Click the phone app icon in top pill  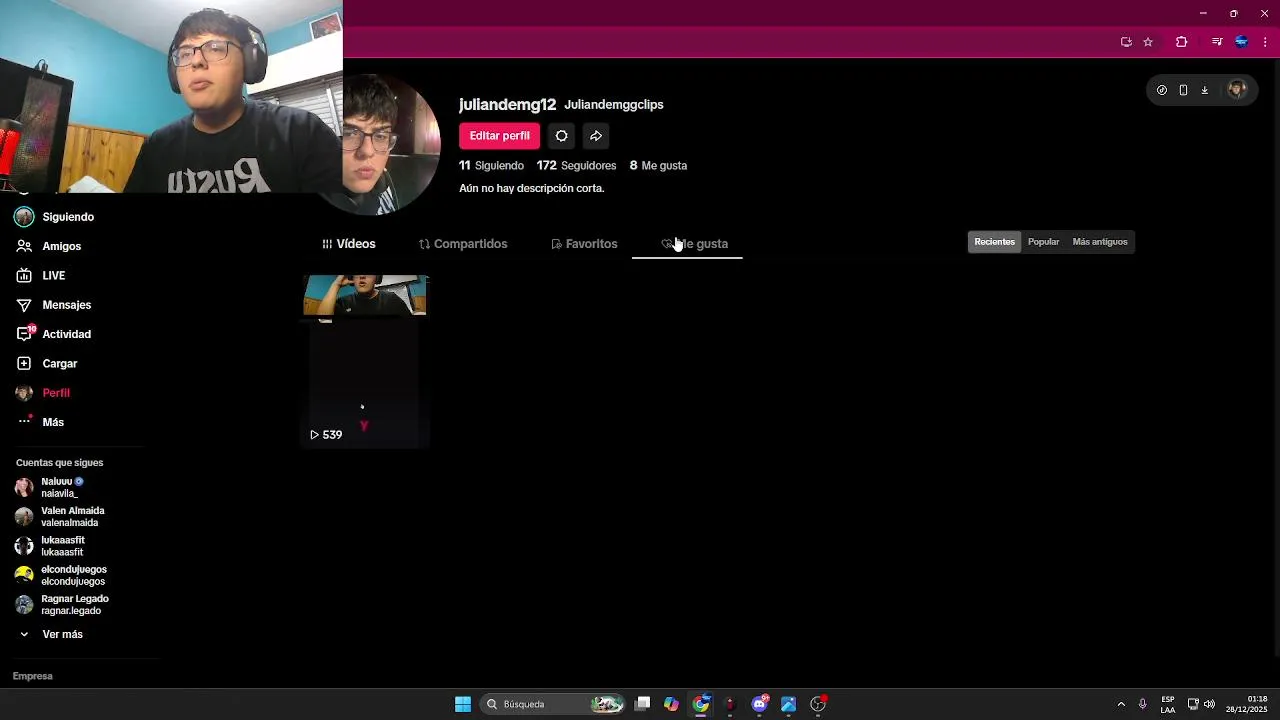point(1183,90)
